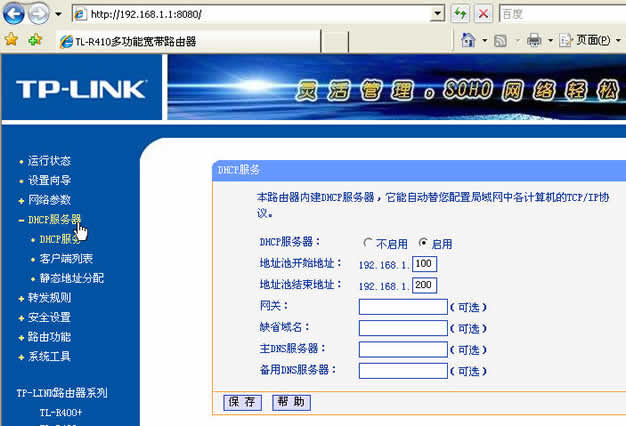Click the 网关 input field
626x426 pixels.
403,307
